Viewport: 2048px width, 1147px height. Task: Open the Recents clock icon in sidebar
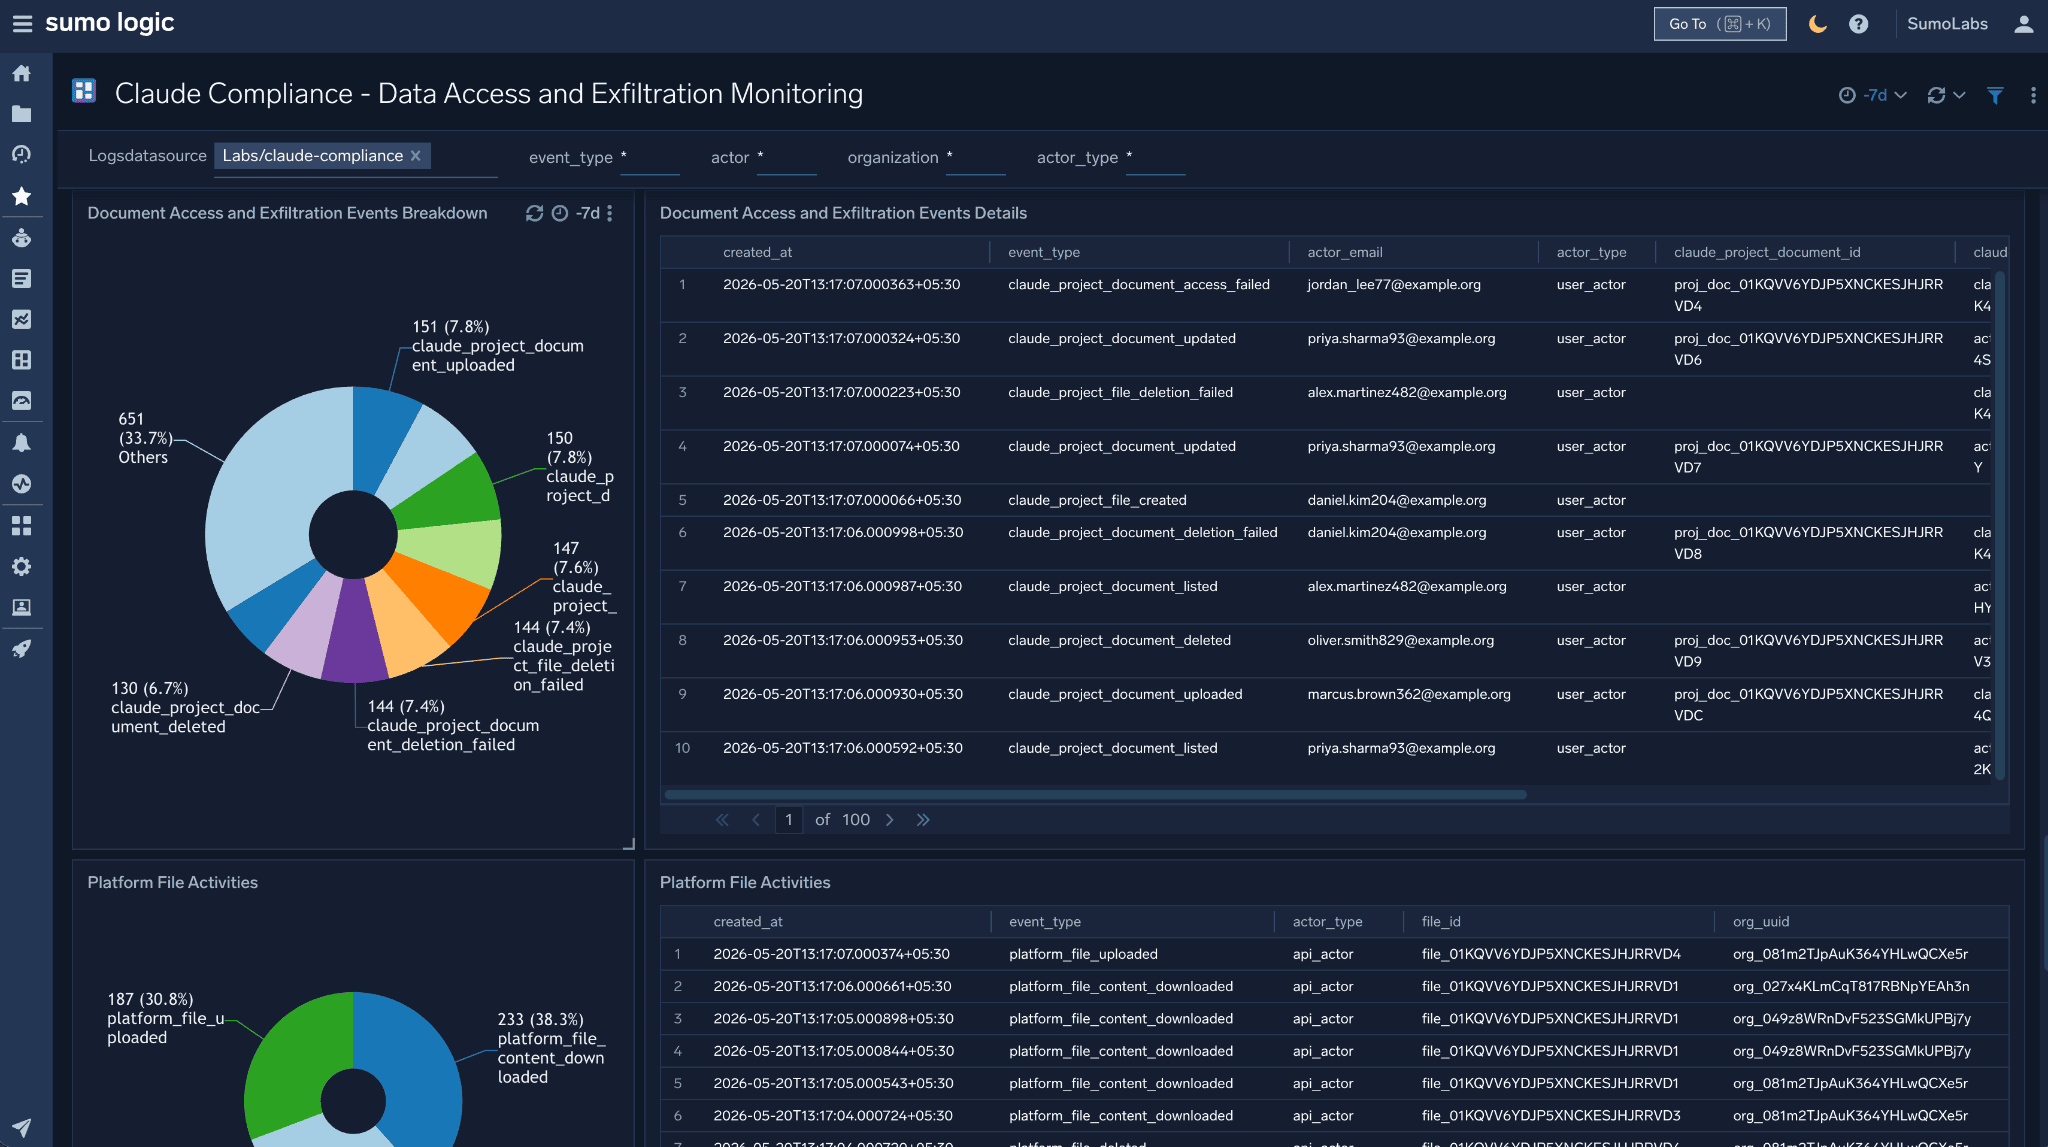21,154
